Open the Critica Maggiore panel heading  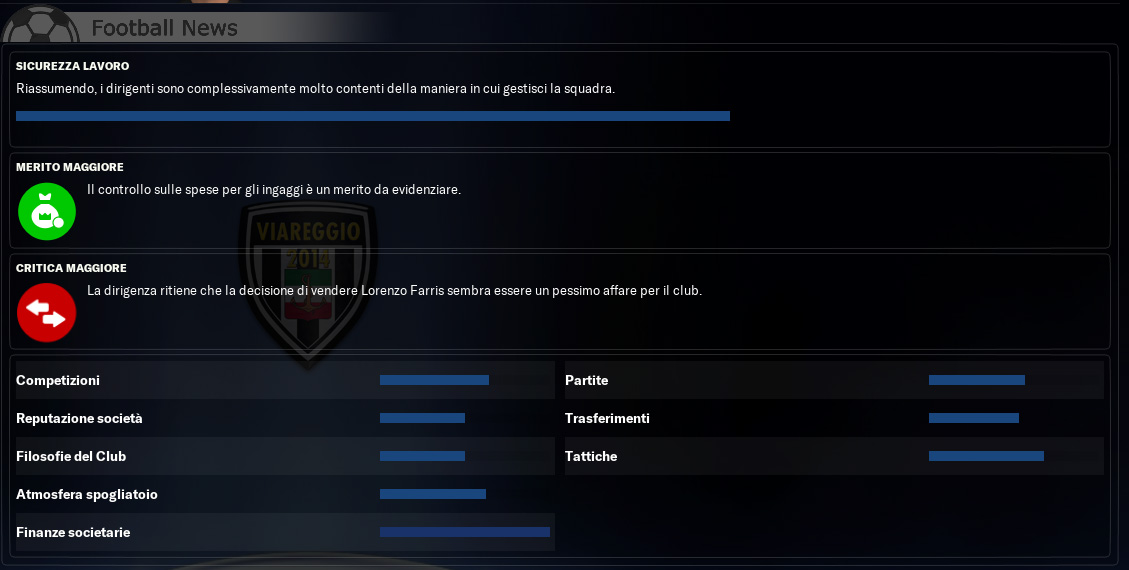[x=71, y=268]
